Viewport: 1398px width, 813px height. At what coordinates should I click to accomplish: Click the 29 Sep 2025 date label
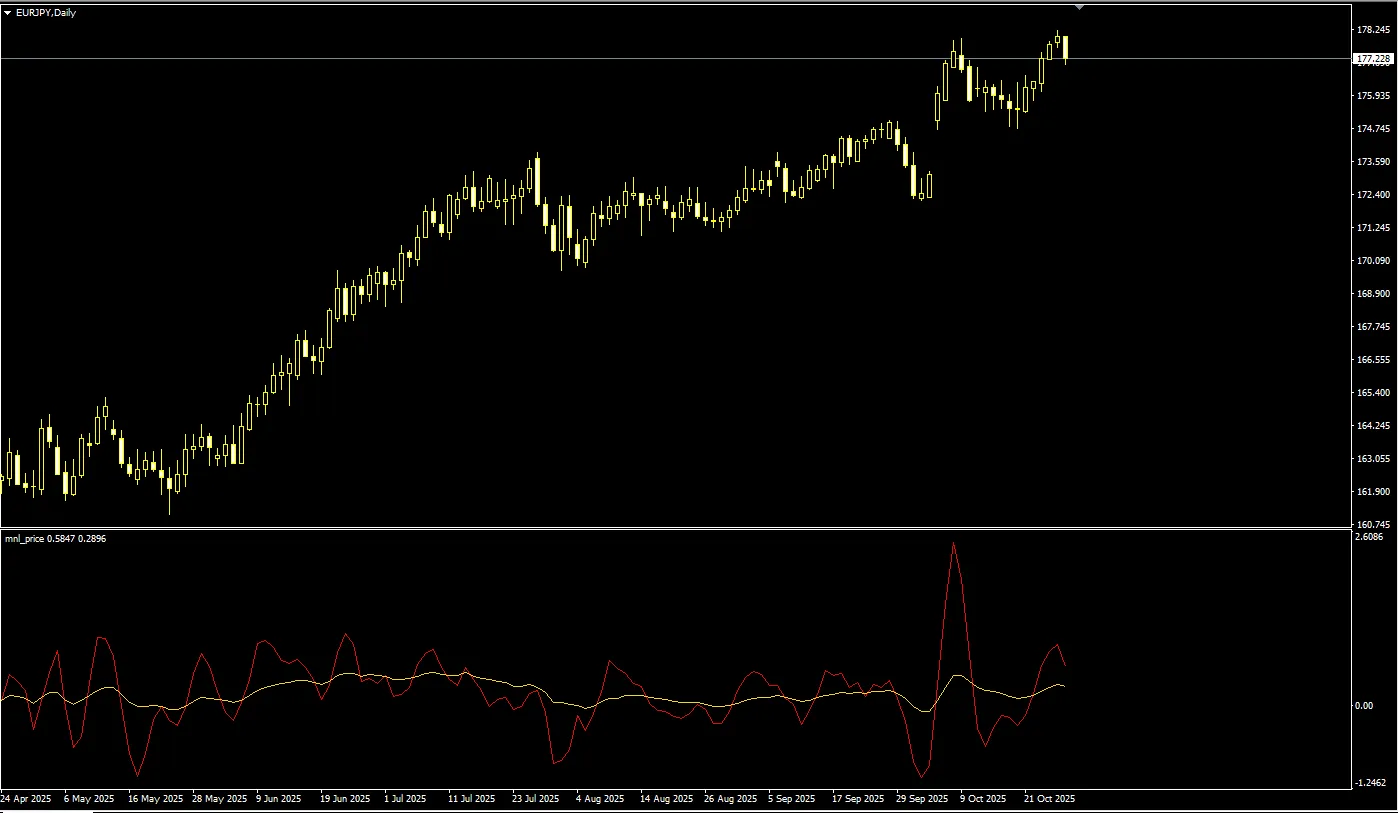pyautogui.click(x=922, y=800)
